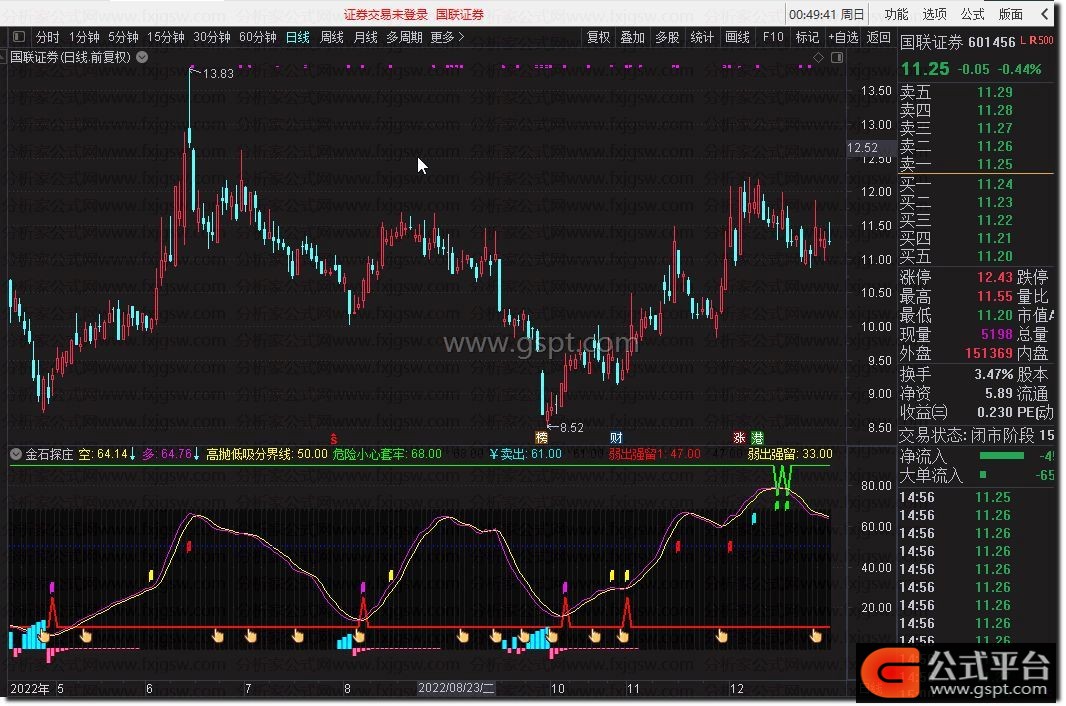Toggle the side panel icon above the price axis
The height and width of the screenshot is (706, 1066).
tap(837, 58)
